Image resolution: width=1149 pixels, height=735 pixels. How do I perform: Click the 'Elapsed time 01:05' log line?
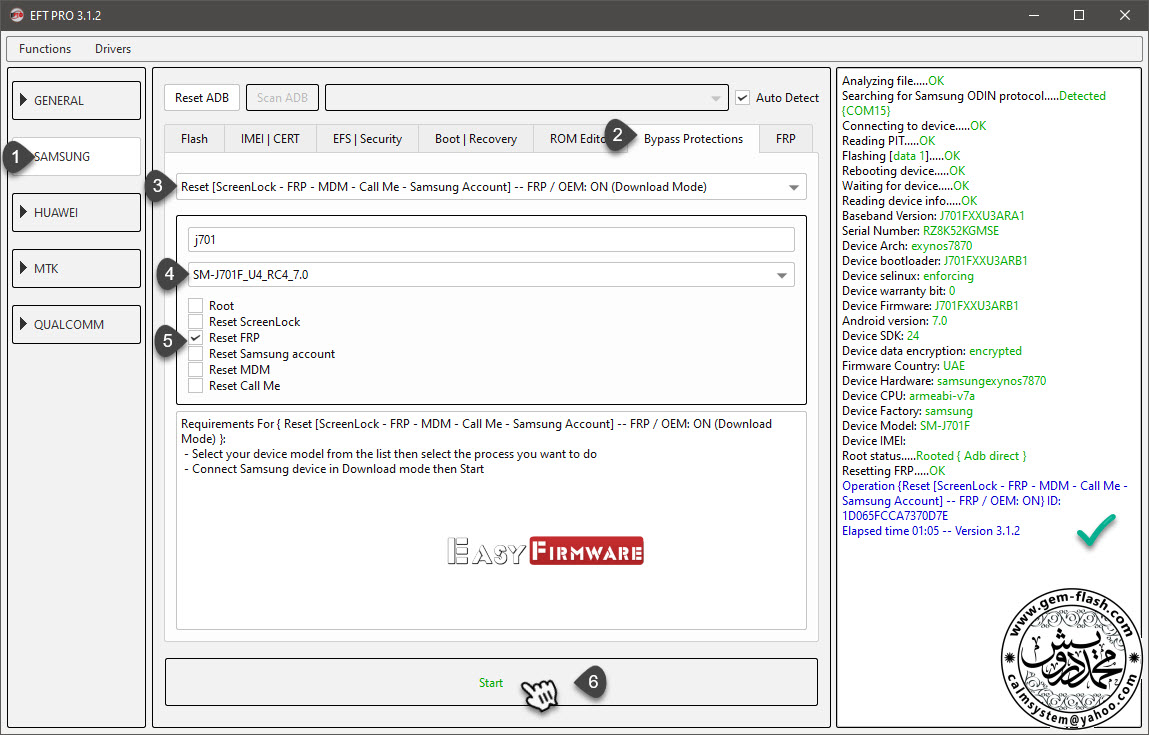tap(931, 531)
